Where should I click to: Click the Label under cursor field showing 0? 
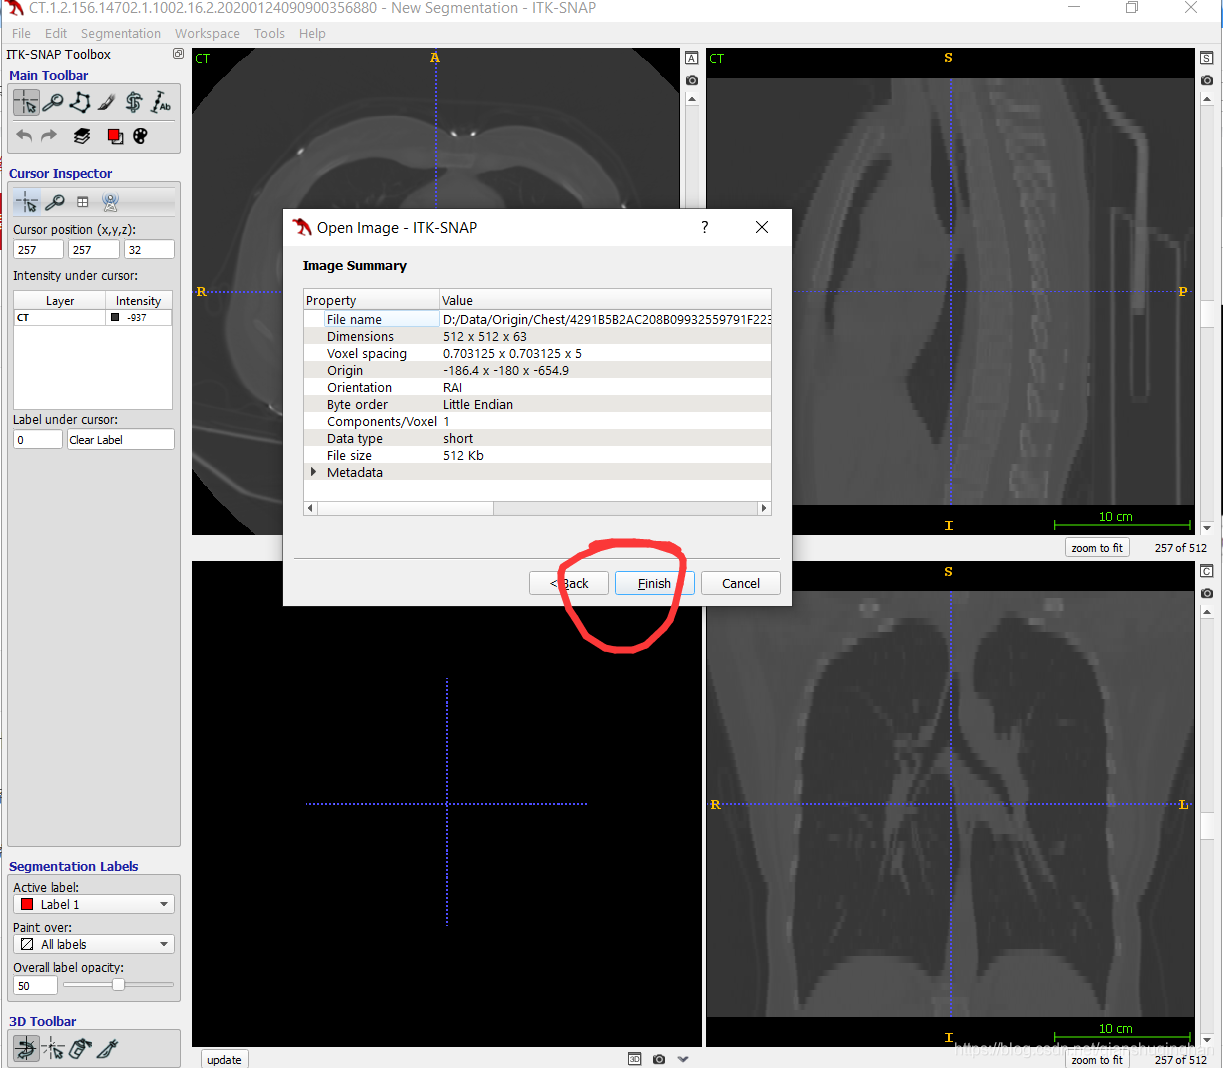tap(38, 439)
